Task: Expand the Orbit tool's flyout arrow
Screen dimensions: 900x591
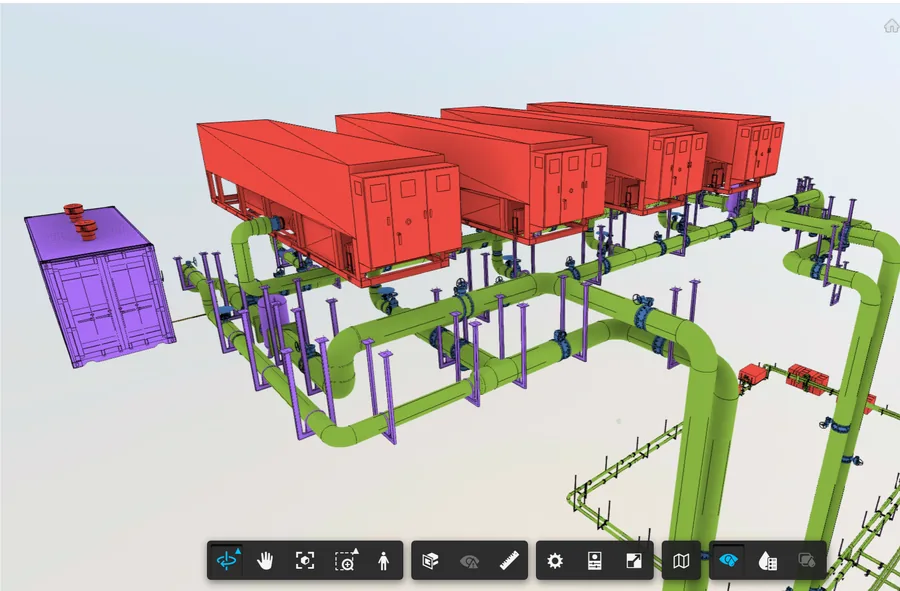Action: (238, 551)
